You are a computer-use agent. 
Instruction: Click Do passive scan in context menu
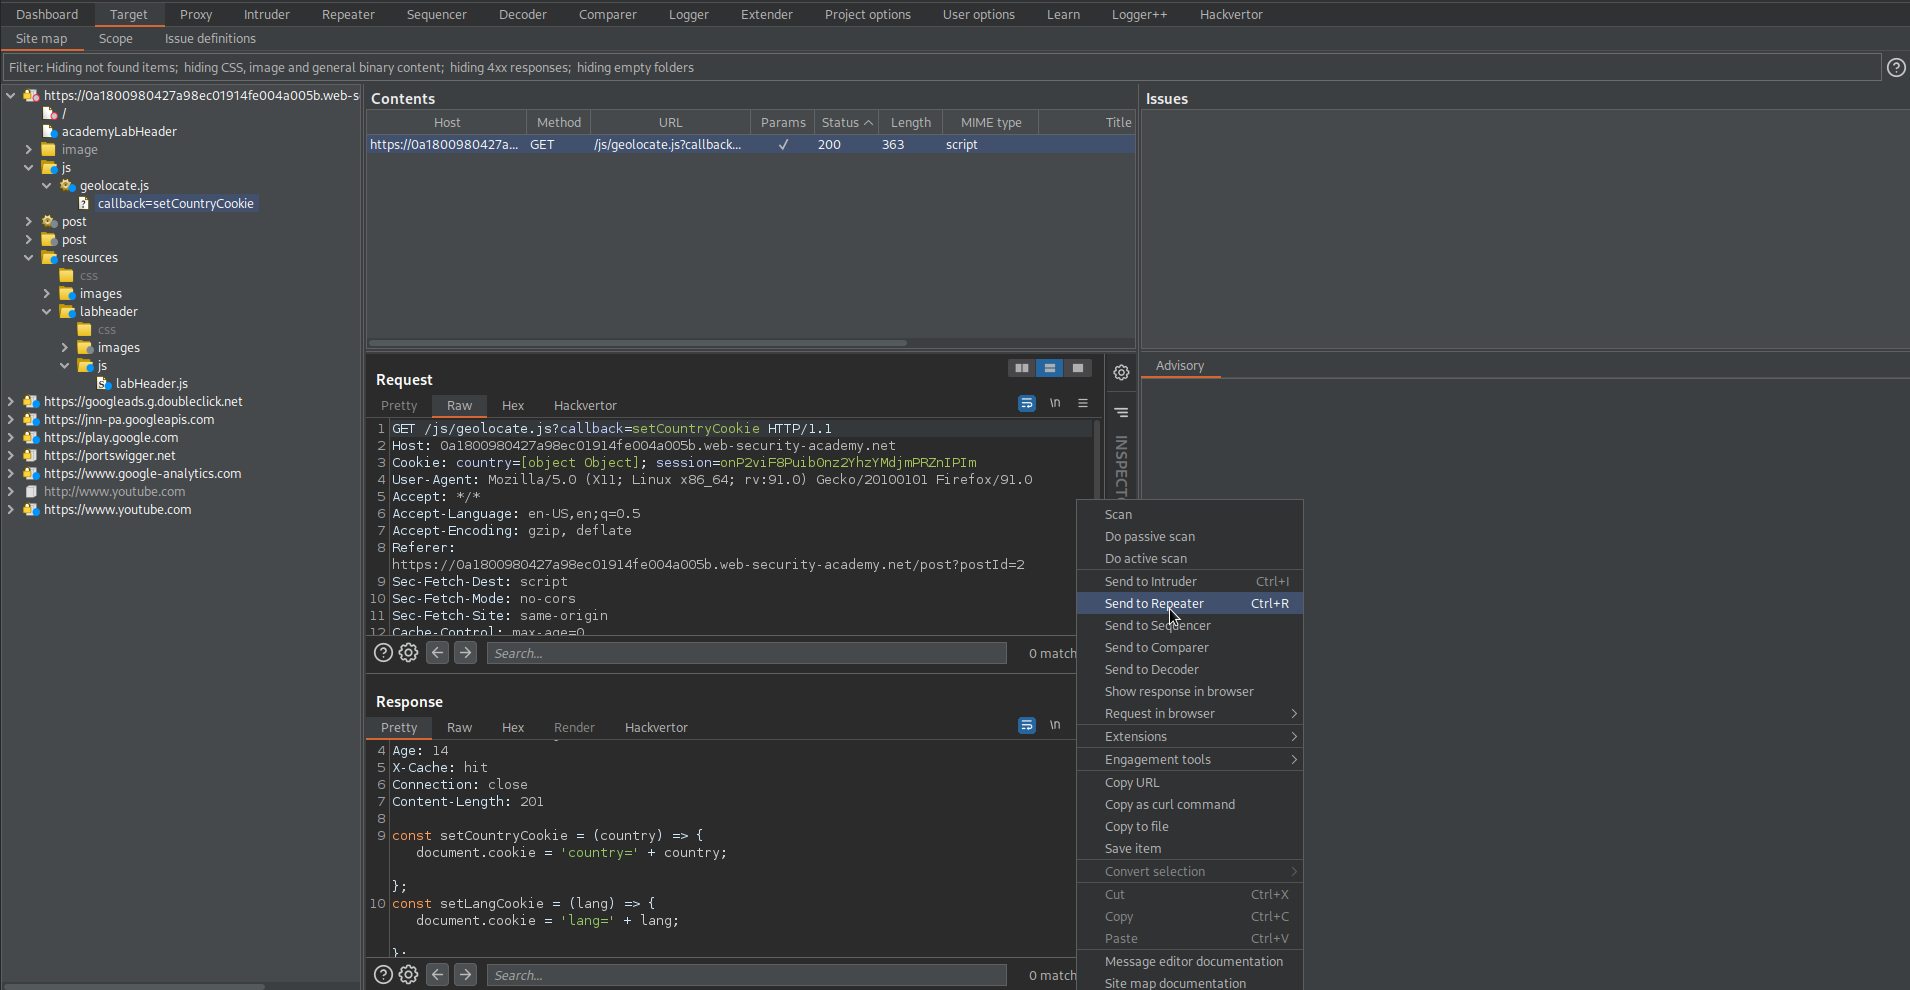coord(1190,536)
